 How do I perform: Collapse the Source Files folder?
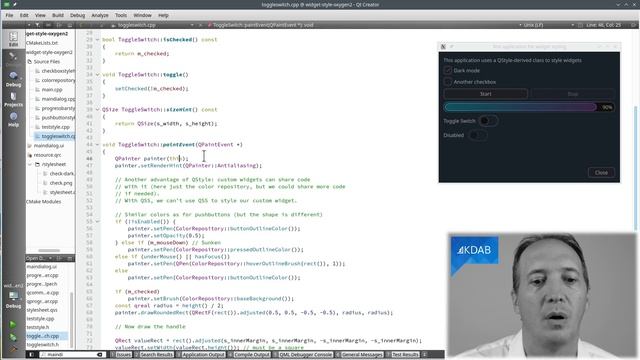pos(29,62)
